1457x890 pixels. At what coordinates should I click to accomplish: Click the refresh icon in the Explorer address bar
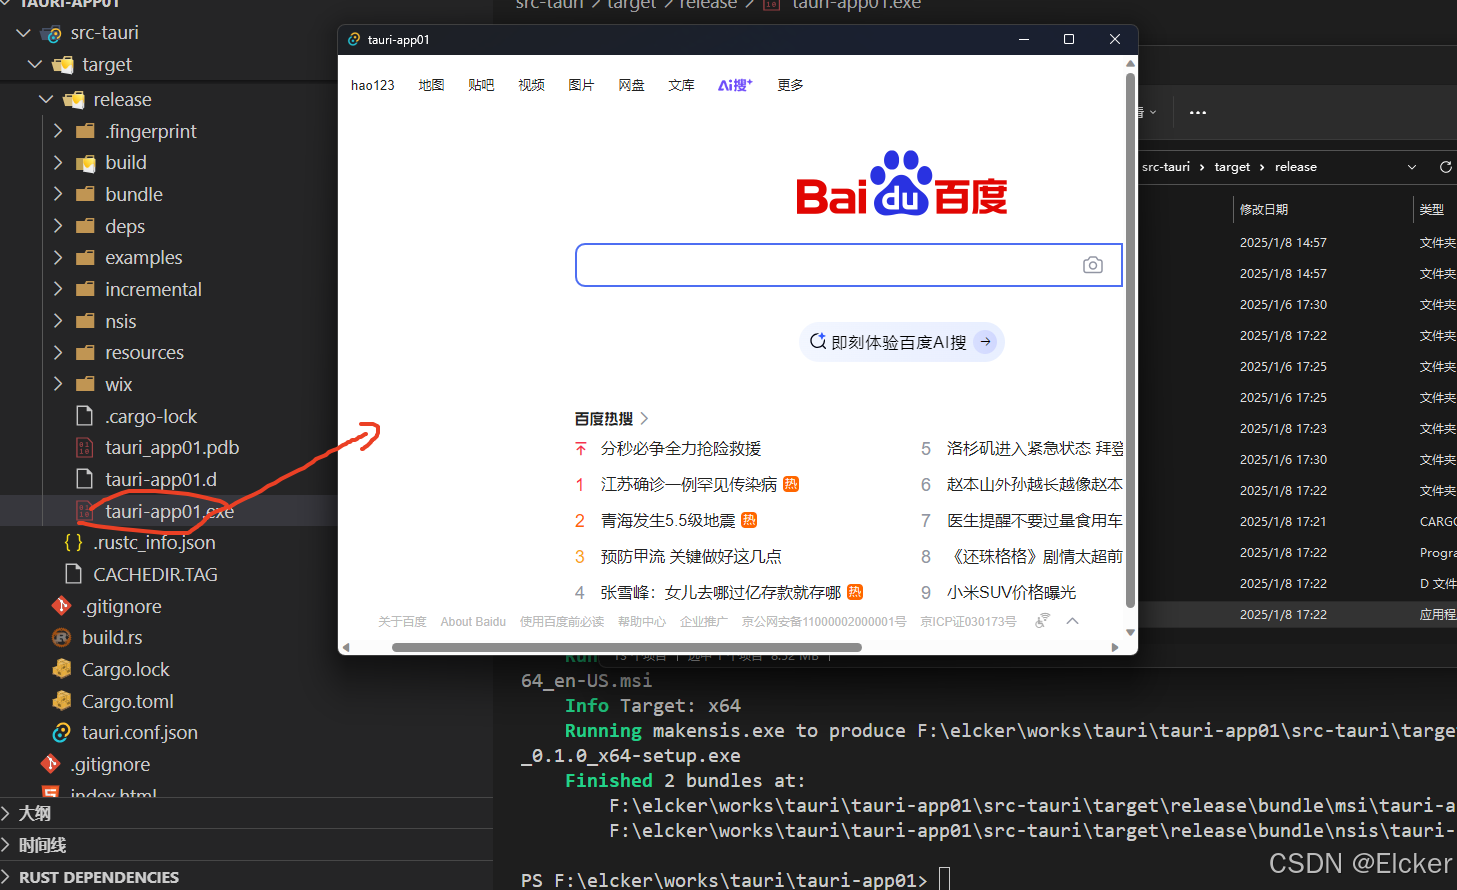point(1445,167)
